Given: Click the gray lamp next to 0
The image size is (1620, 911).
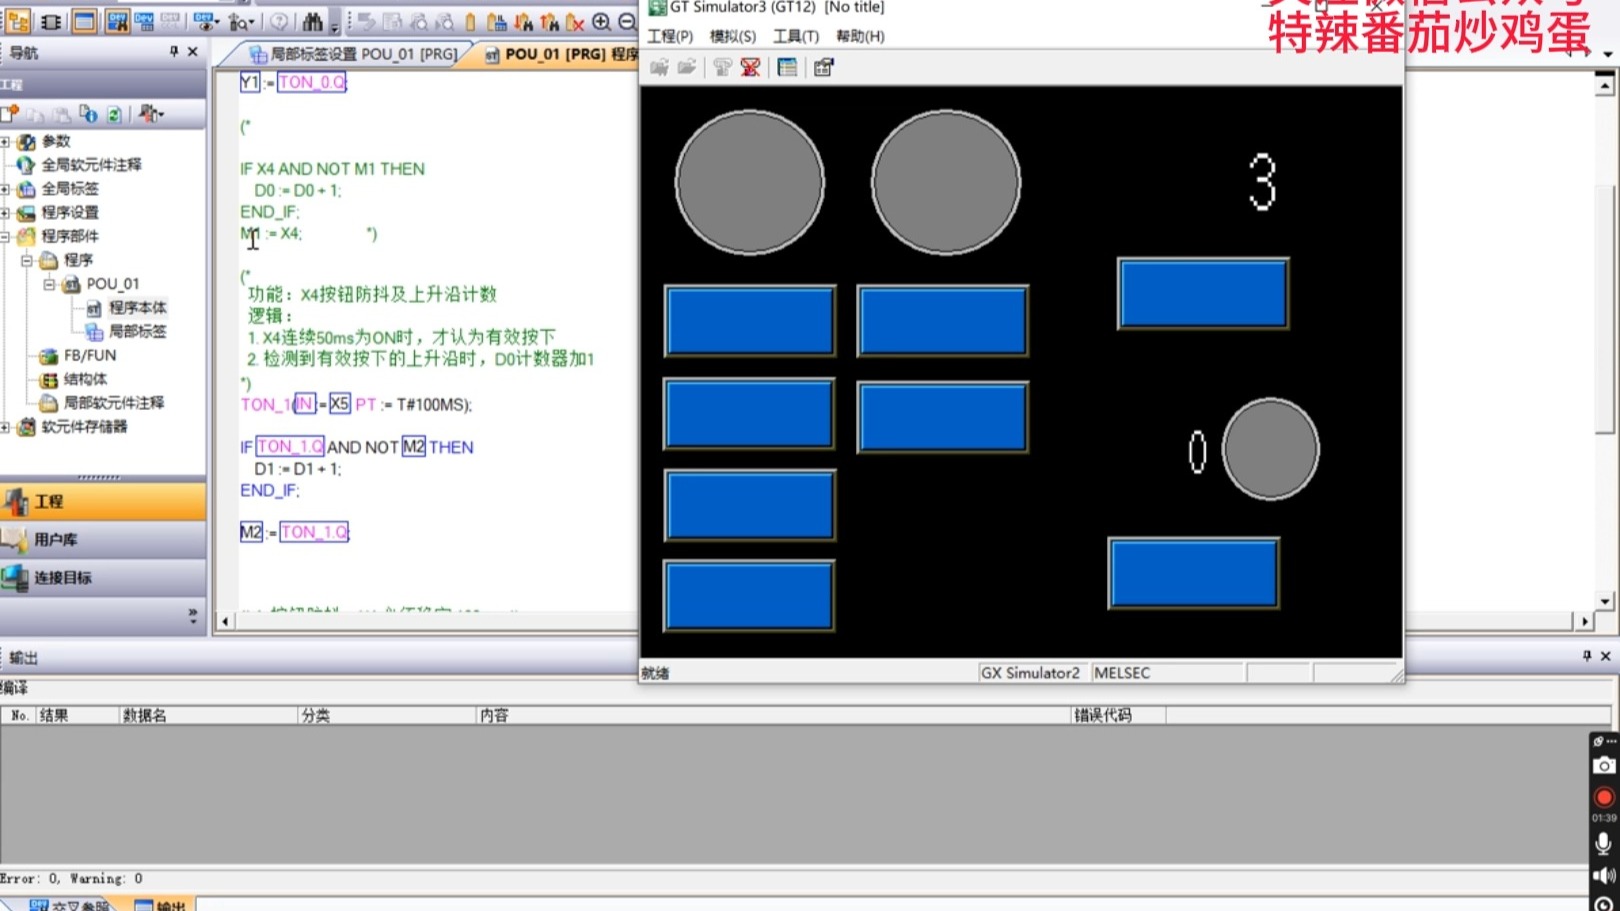Looking at the screenshot, I should click(1270, 449).
